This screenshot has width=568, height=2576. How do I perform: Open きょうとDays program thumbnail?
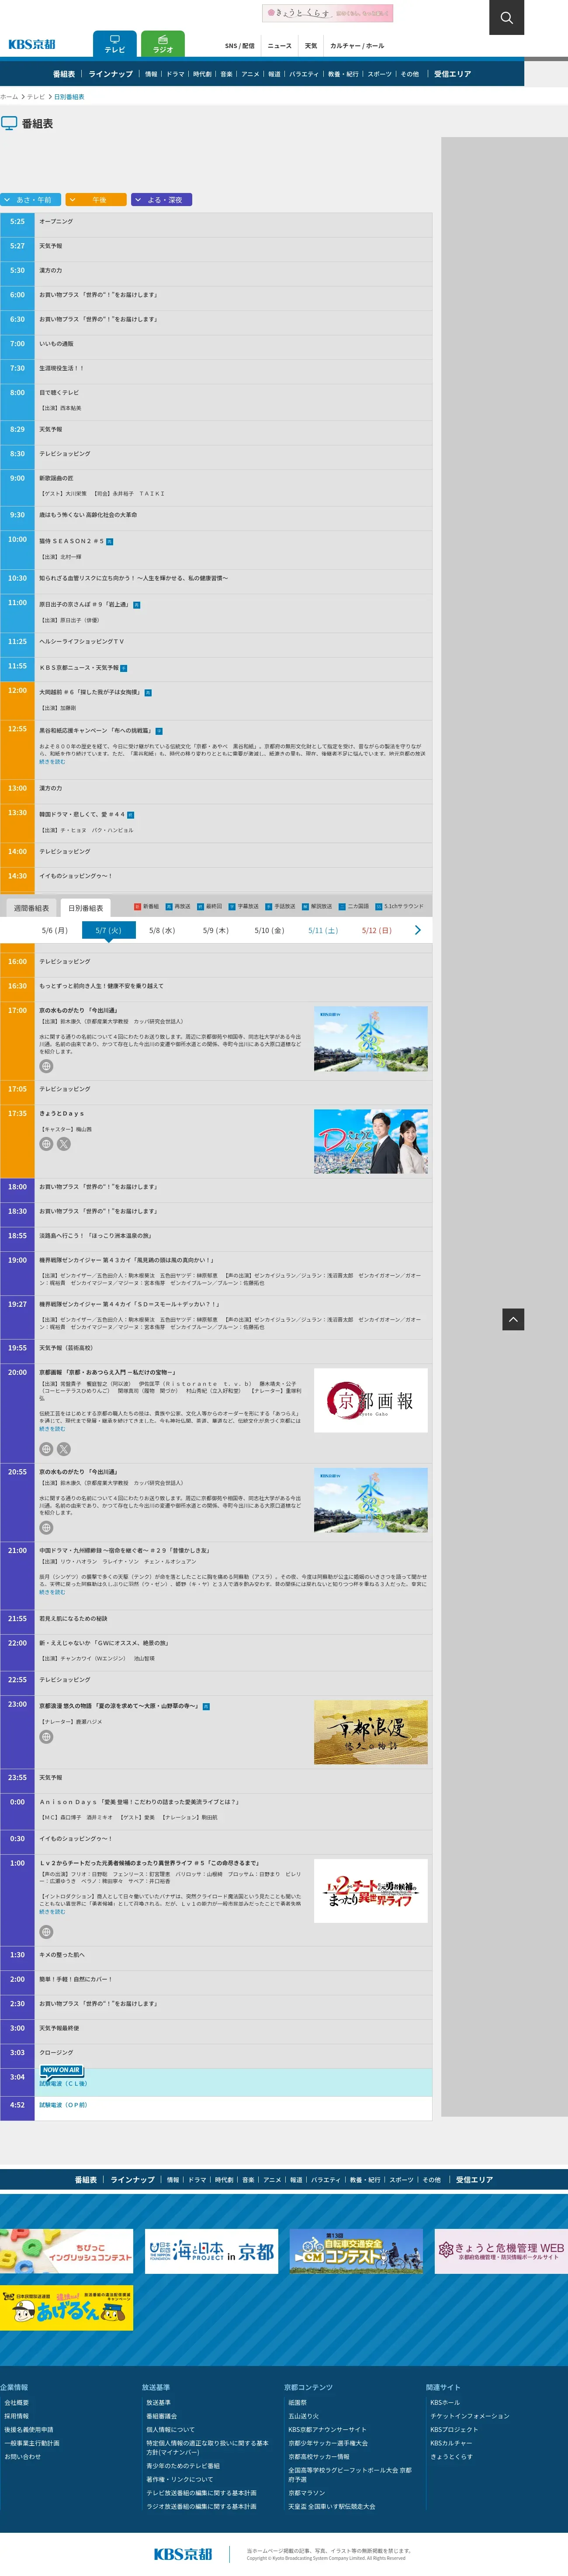point(370,1141)
